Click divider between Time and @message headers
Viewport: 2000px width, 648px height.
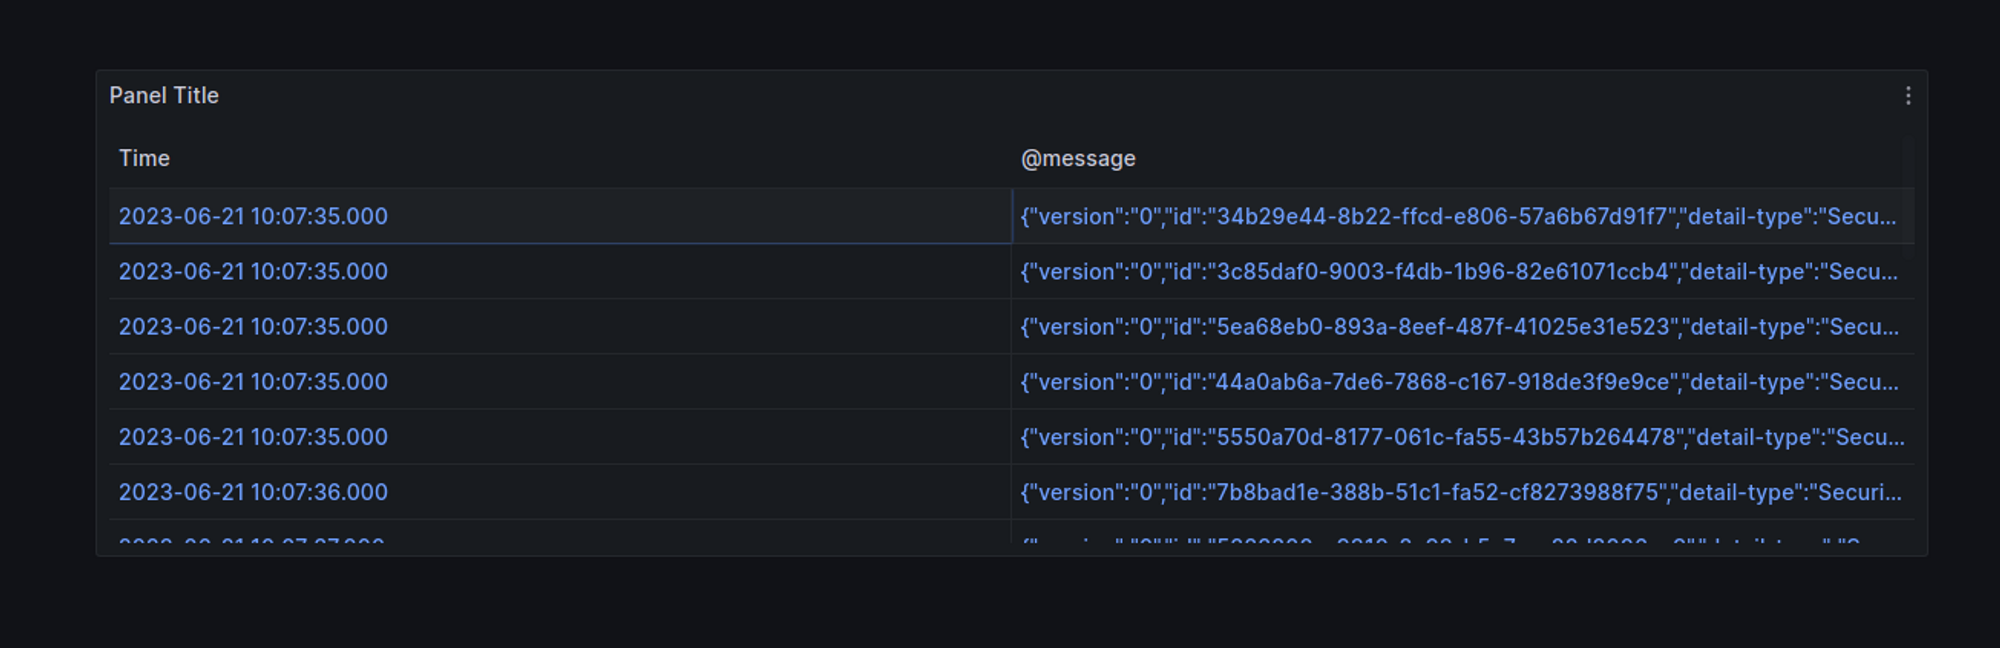(1011, 159)
